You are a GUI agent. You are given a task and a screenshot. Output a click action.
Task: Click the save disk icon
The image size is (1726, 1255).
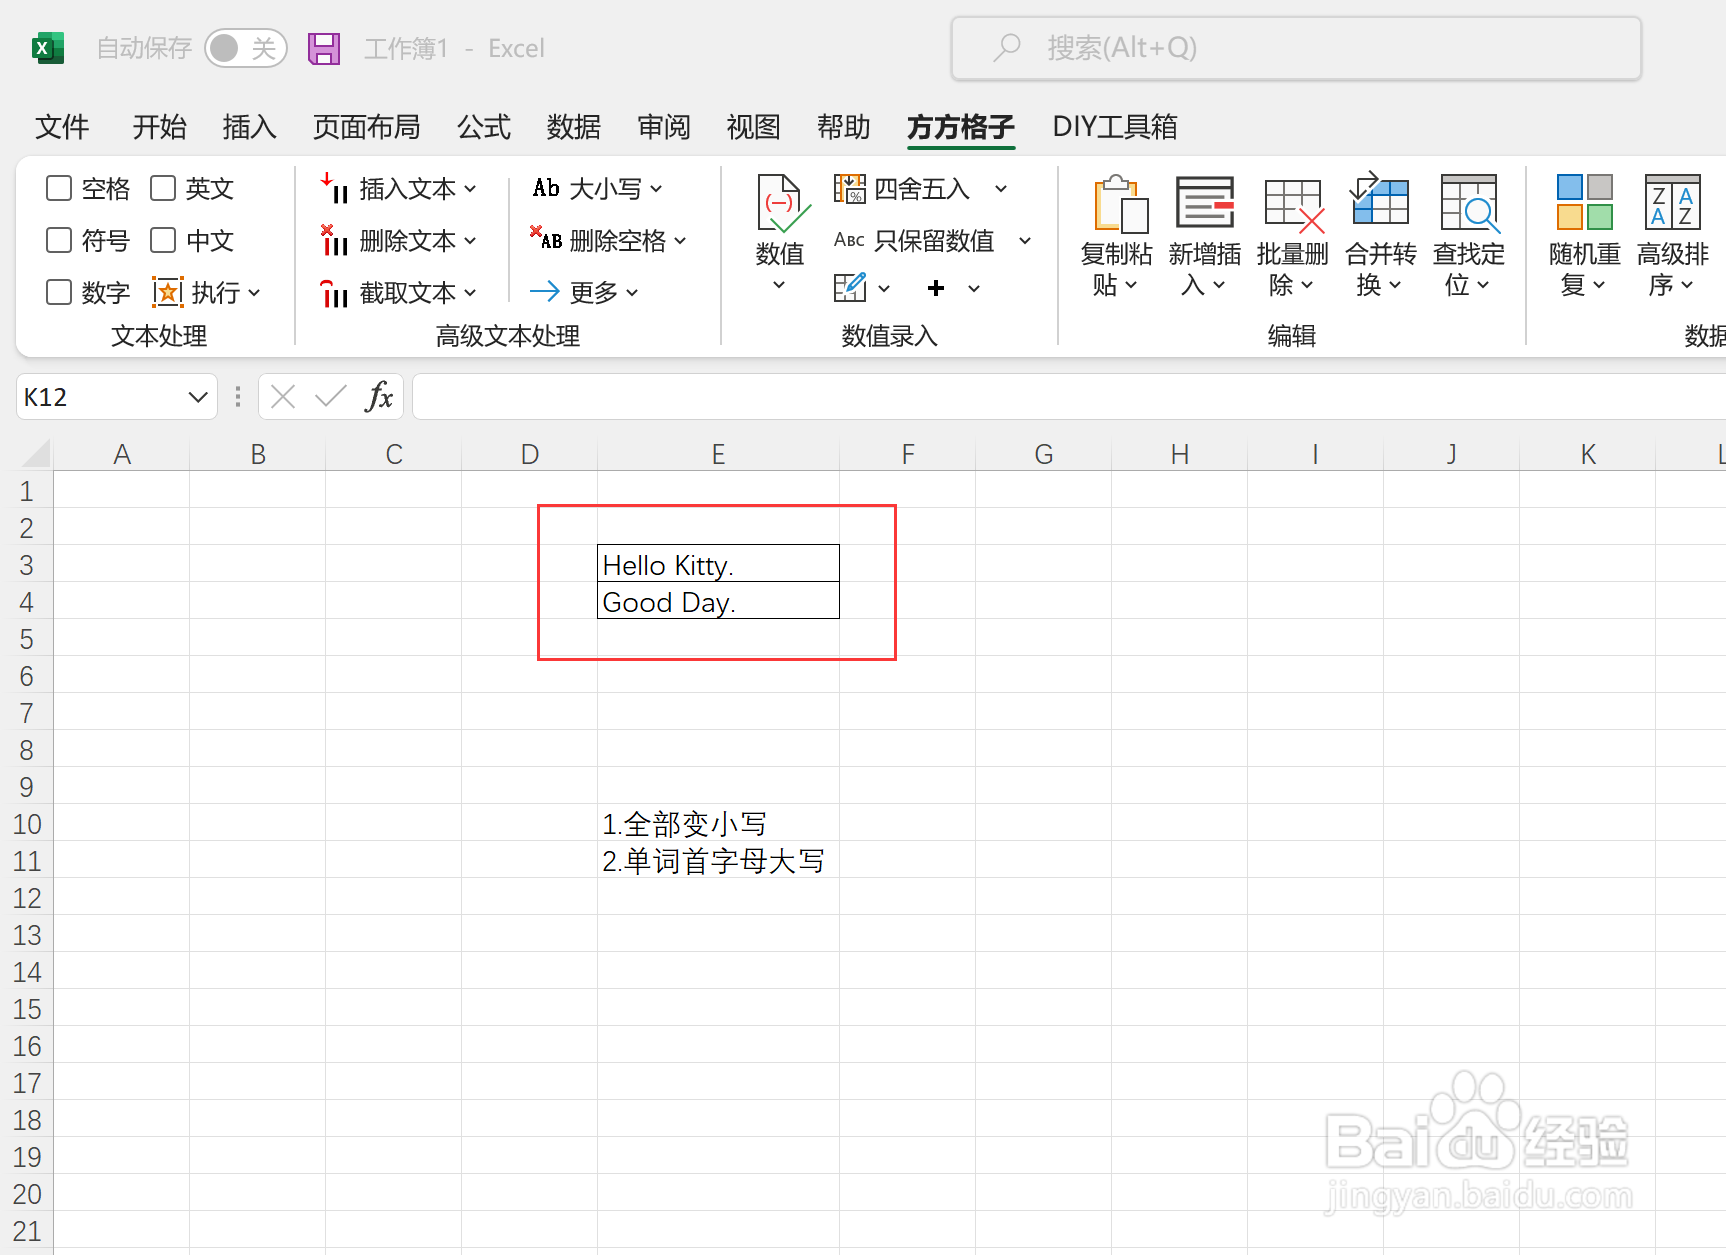pos(324,48)
